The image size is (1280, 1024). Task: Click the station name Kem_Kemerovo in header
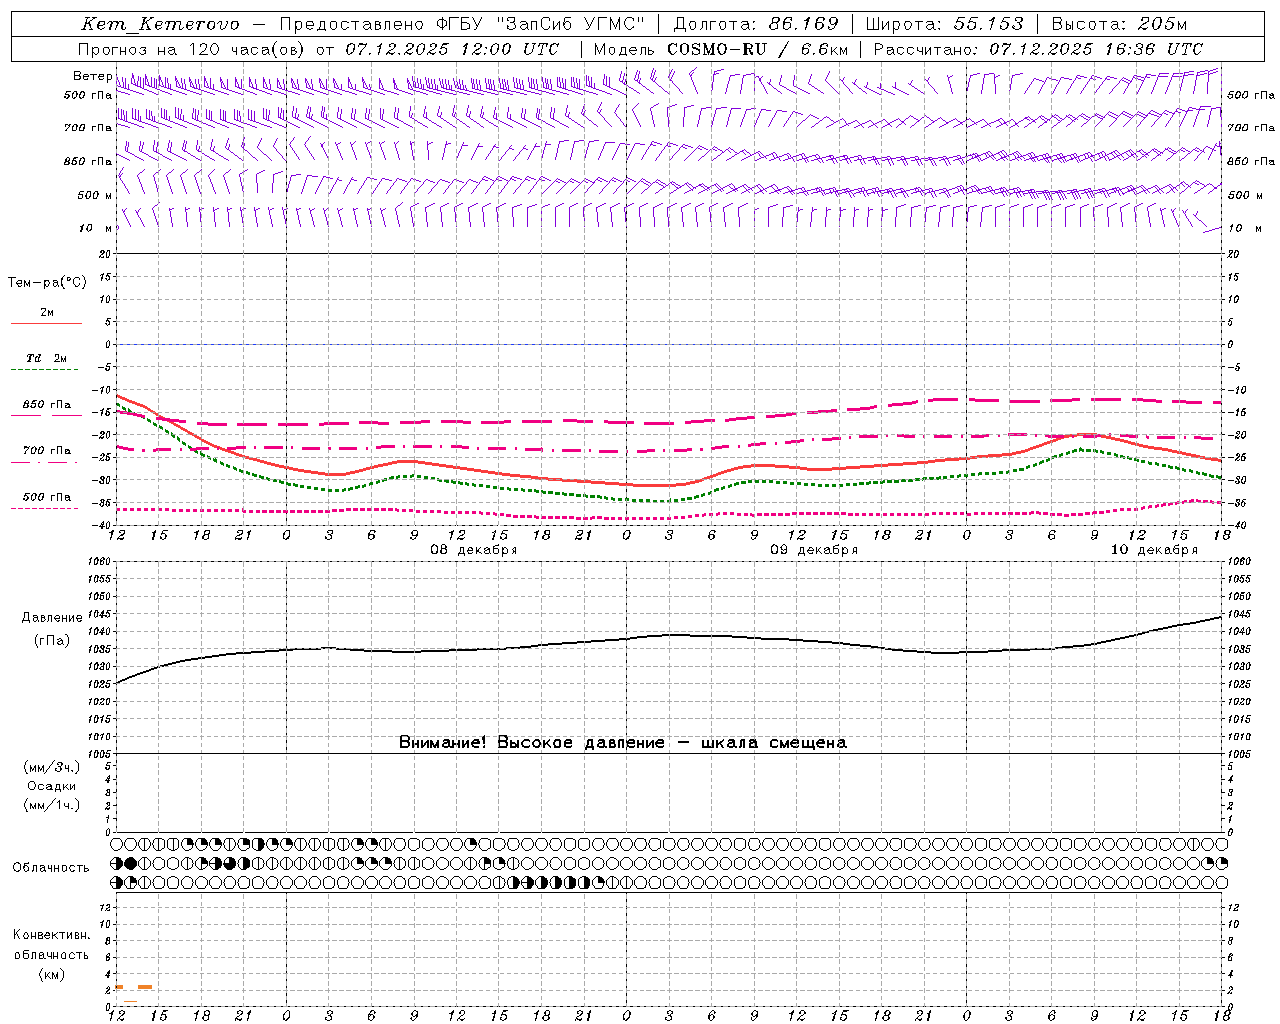160,24
